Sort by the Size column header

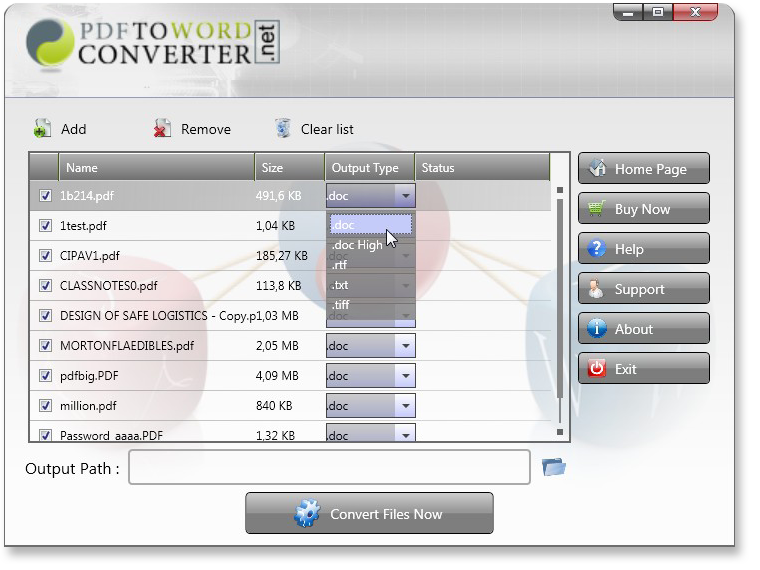[x=289, y=168]
